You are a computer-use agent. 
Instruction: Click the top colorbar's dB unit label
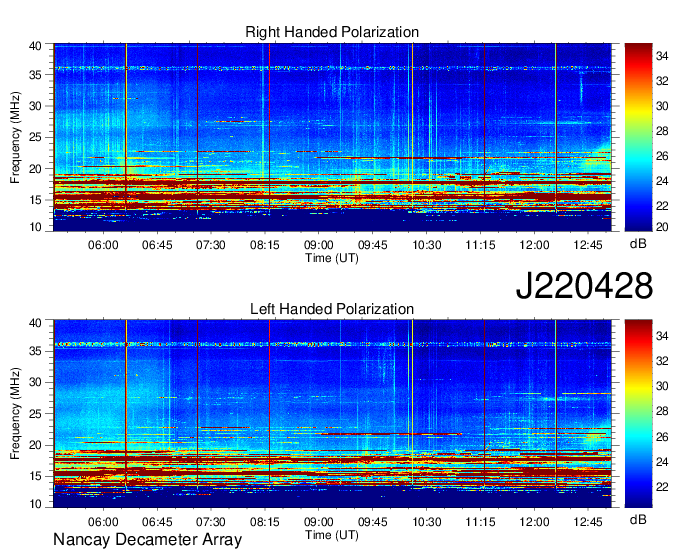tap(638, 244)
